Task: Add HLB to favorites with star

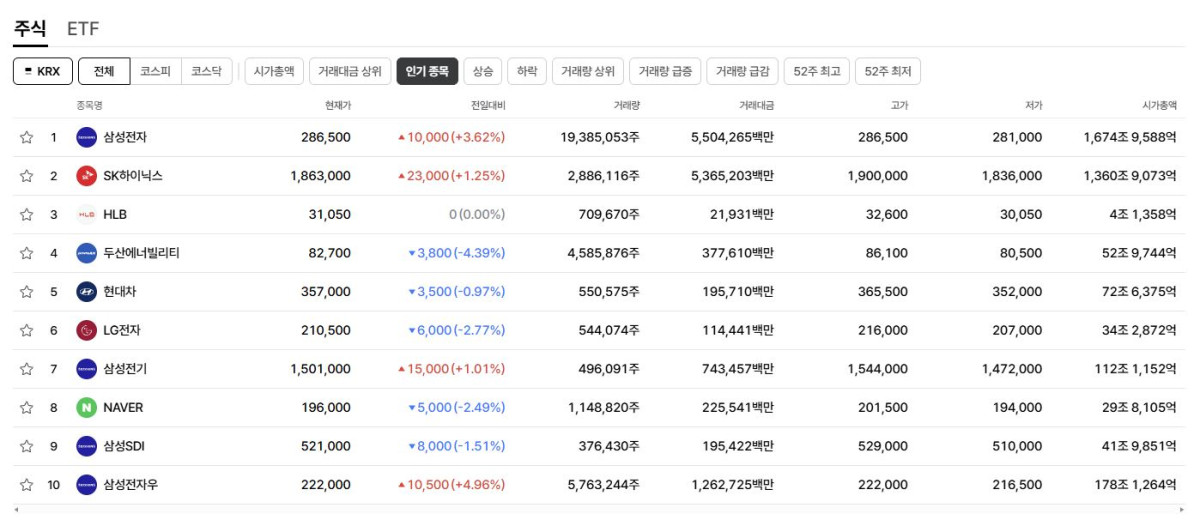Action: tap(26, 214)
